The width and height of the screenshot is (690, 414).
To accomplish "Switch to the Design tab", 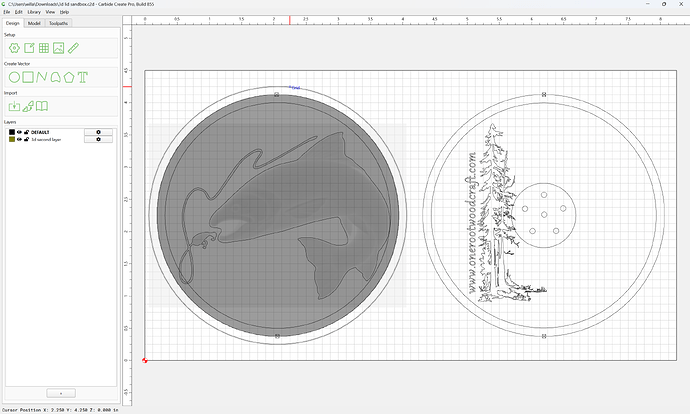I will (x=12, y=23).
